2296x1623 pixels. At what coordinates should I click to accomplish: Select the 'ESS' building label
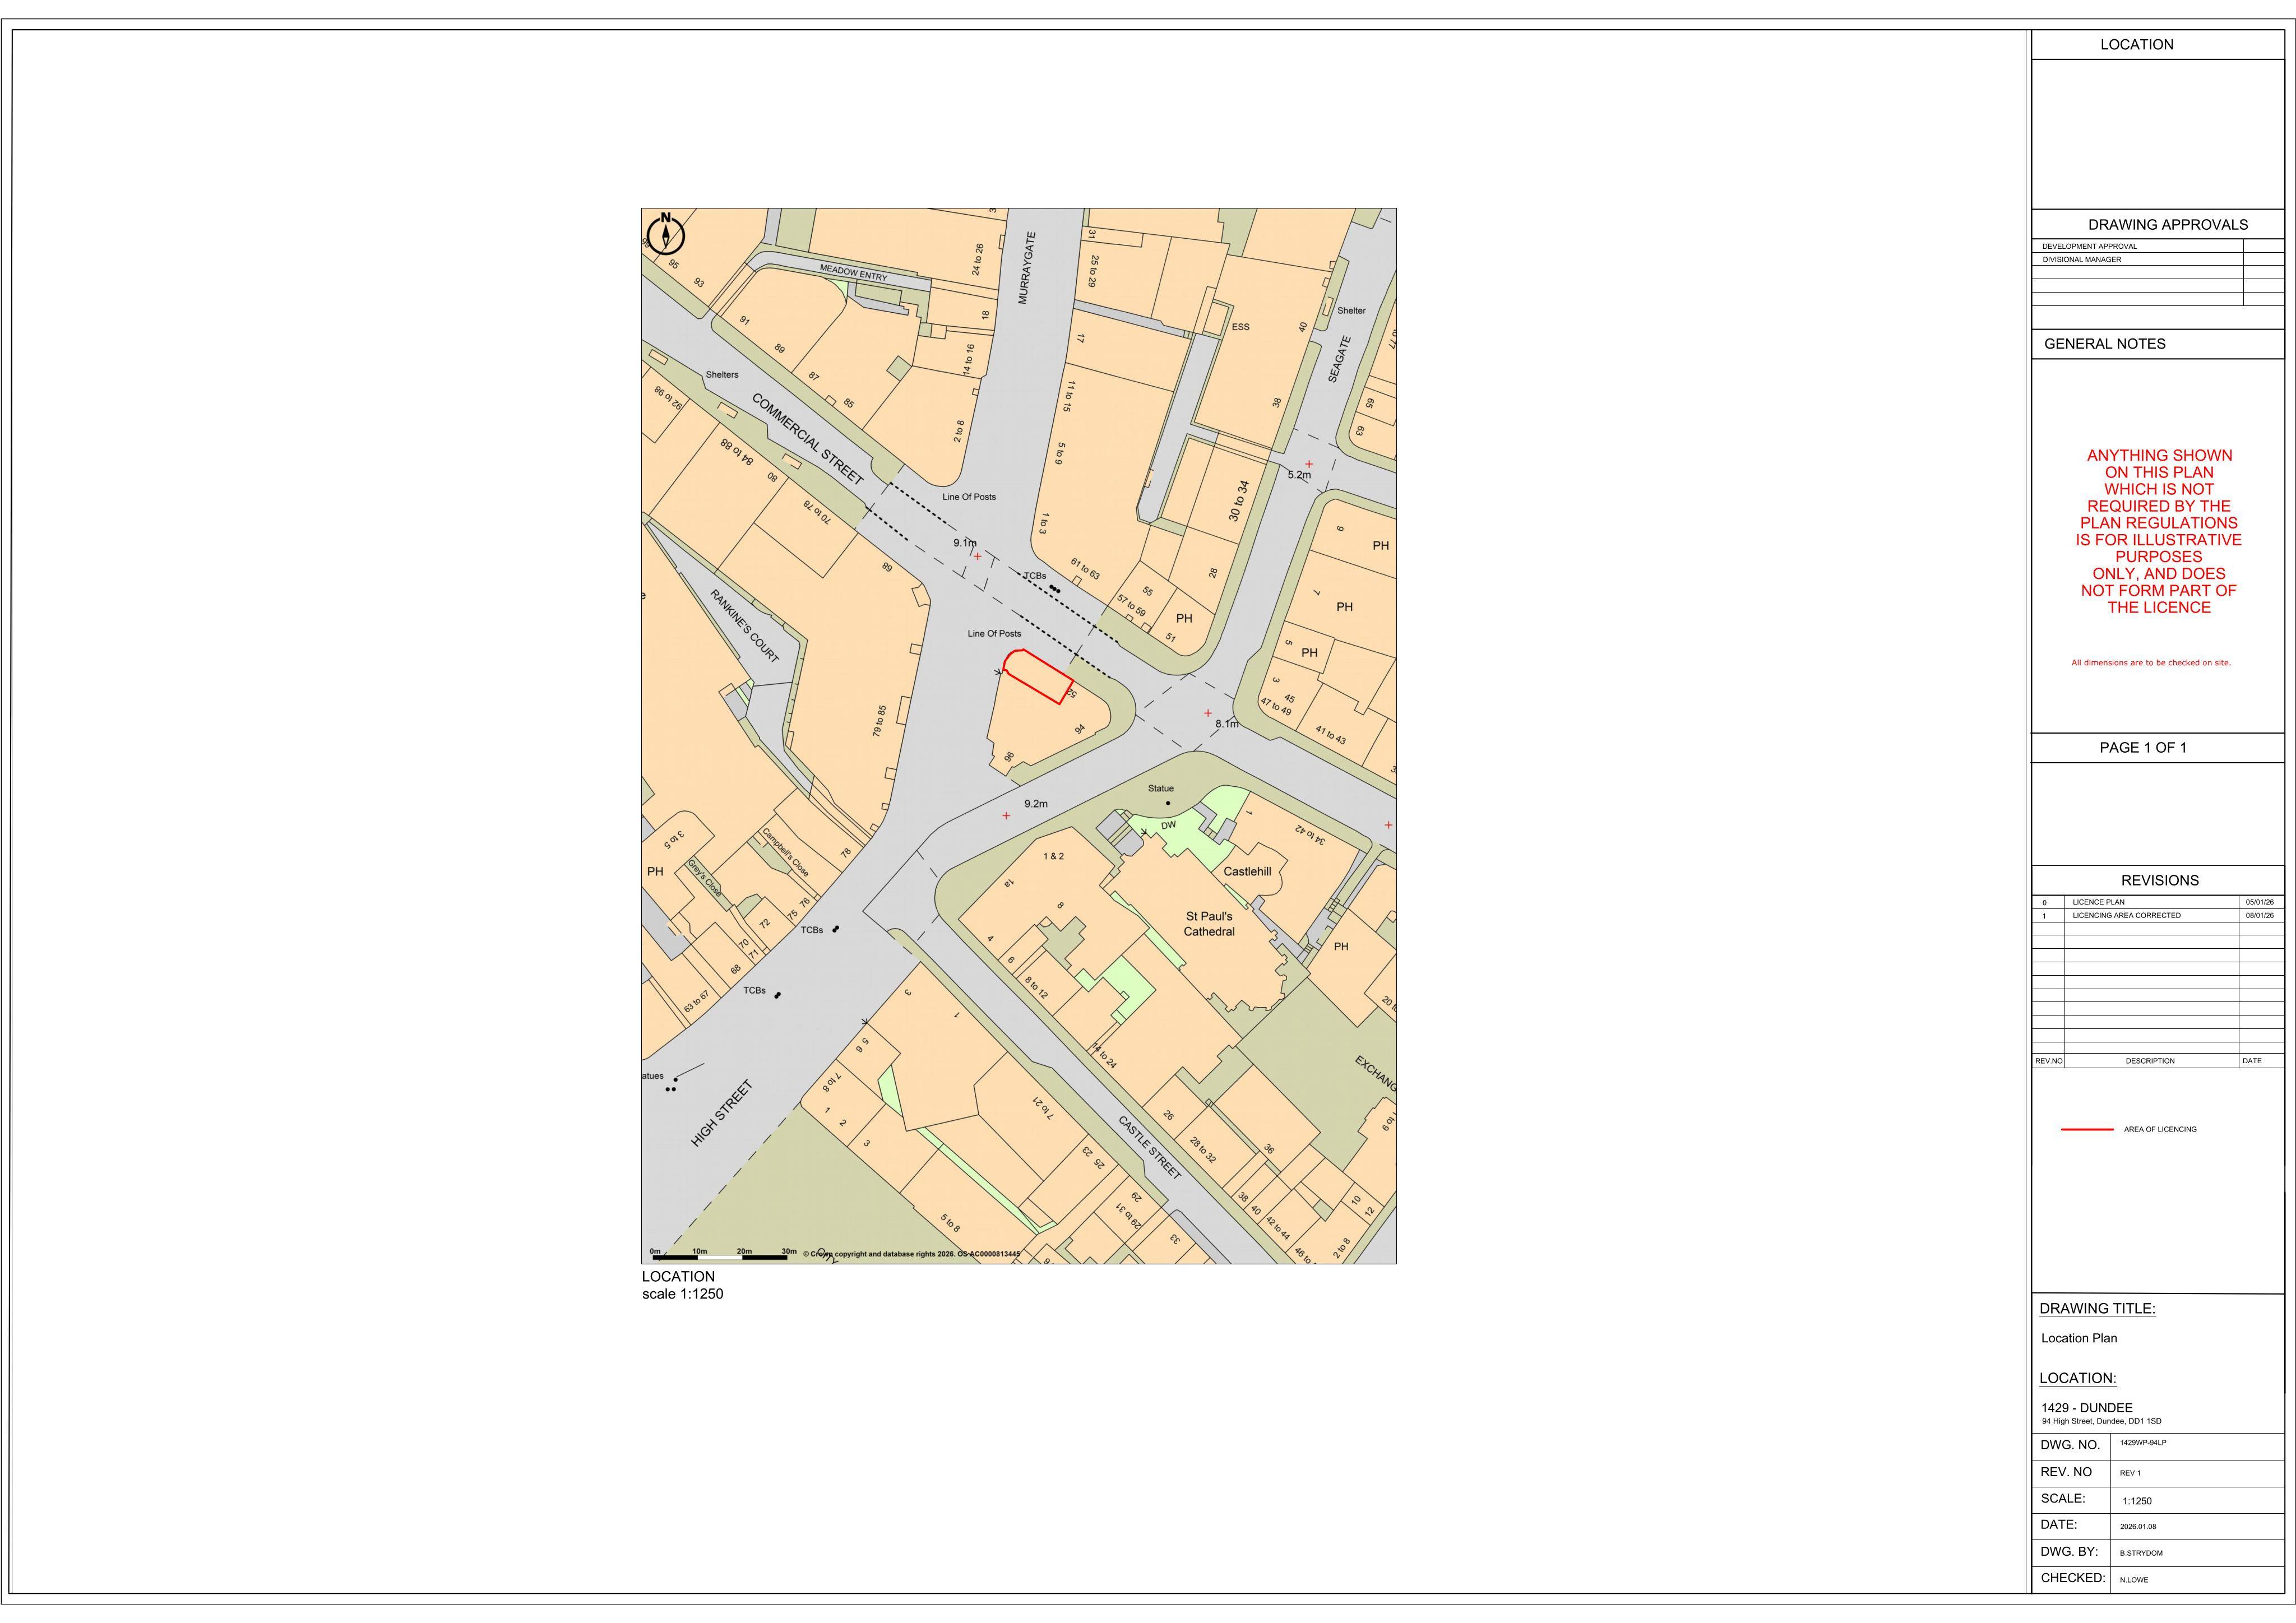[1240, 327]
